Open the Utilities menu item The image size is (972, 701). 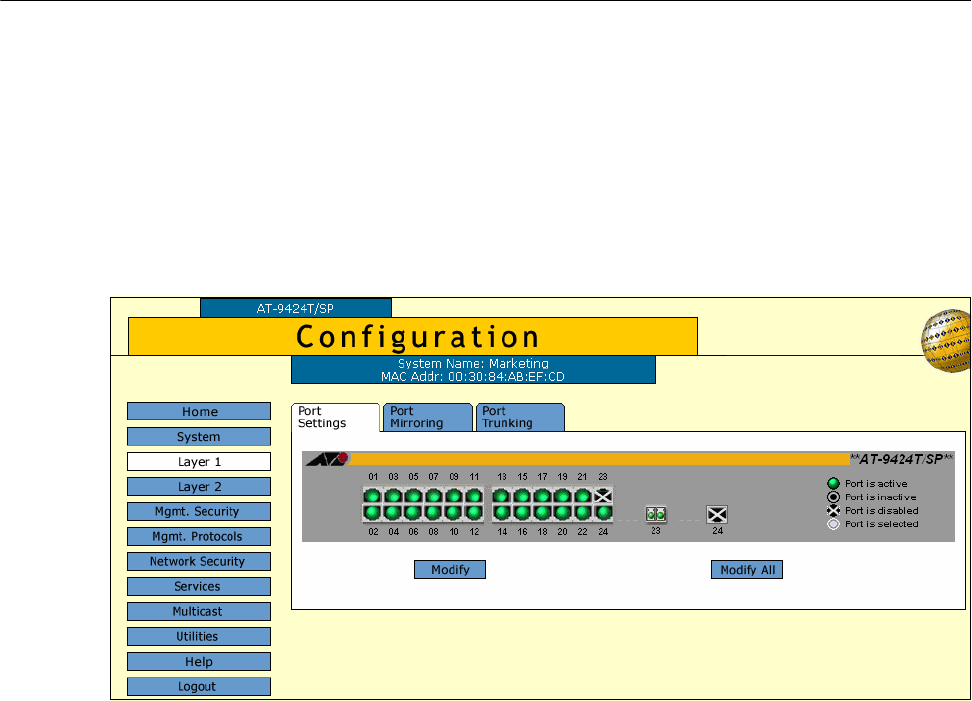tap(199, 637)
